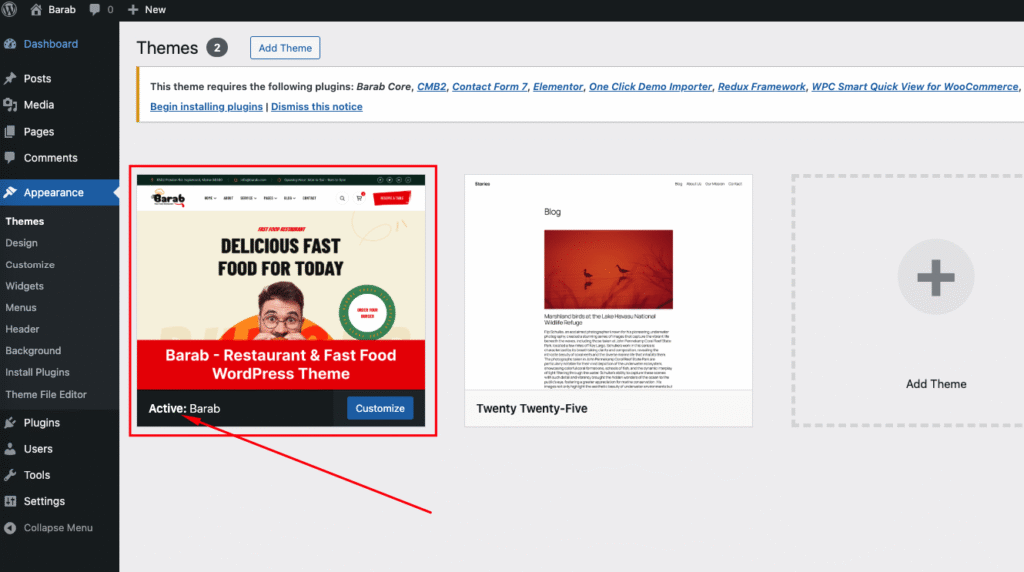Select the Twenty Twenty-Five theme thumbnail
Image resolution: width=1024 pixels, height=572 pixels.
tap(608, 282)
